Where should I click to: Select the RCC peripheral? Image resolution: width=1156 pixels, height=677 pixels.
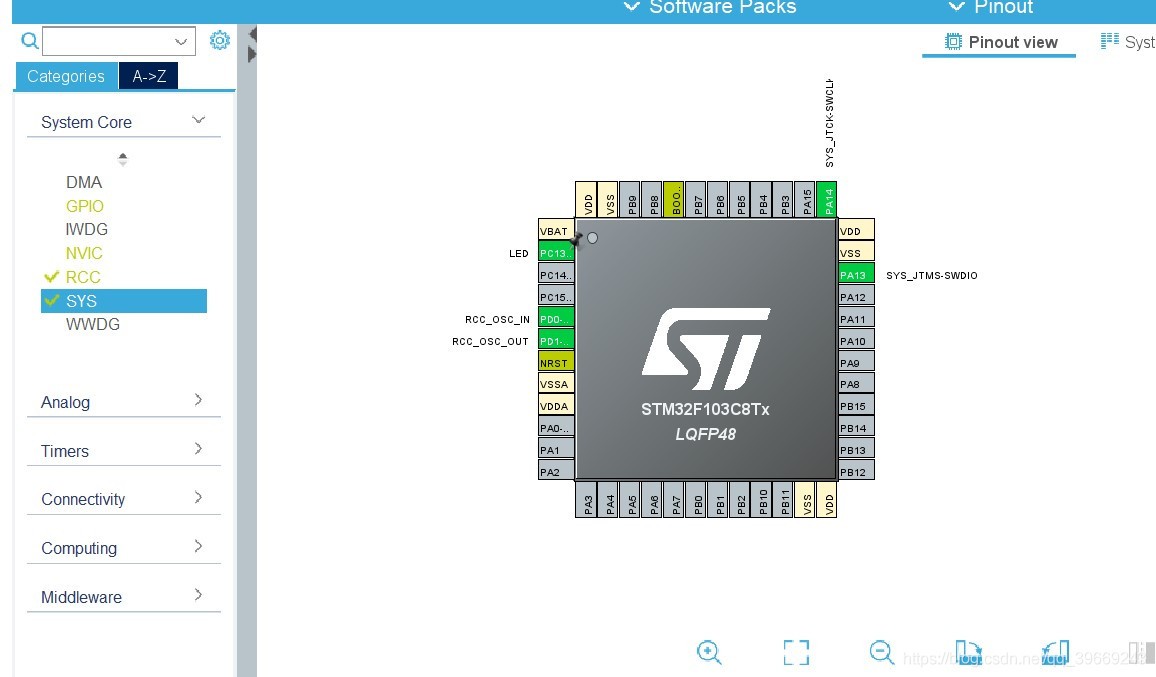pyautogui.click(x=83, y=277)
